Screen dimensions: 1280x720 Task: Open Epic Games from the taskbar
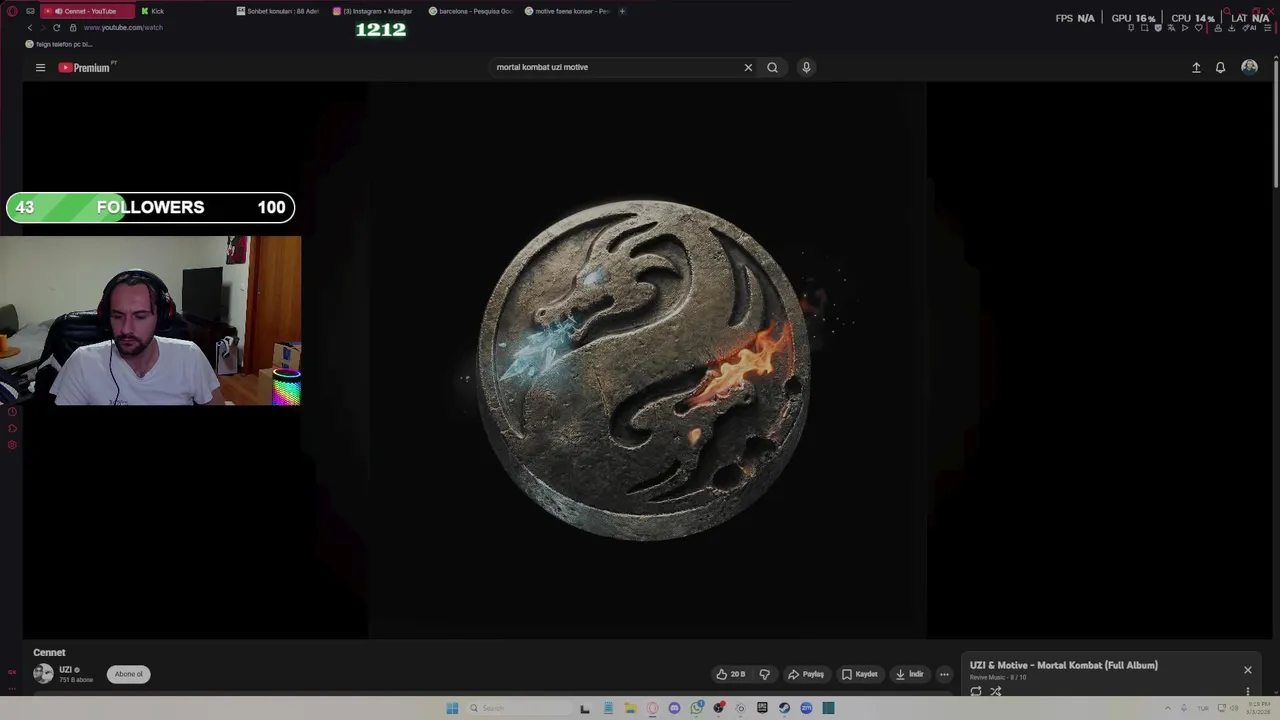click(x=762, y=708)
